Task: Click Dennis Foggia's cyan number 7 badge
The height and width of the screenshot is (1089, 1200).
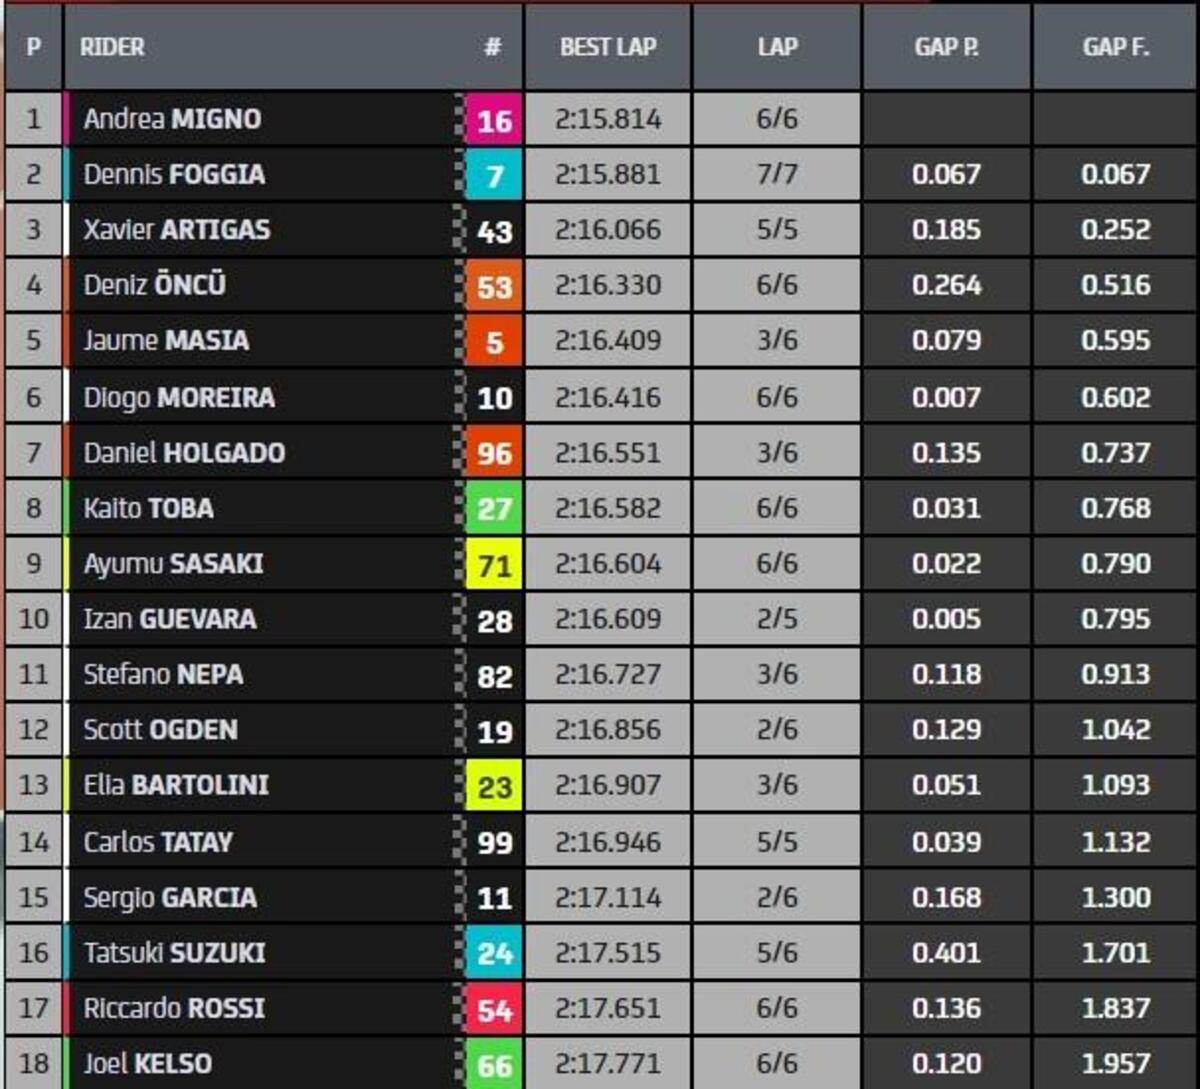Action: 494,176
